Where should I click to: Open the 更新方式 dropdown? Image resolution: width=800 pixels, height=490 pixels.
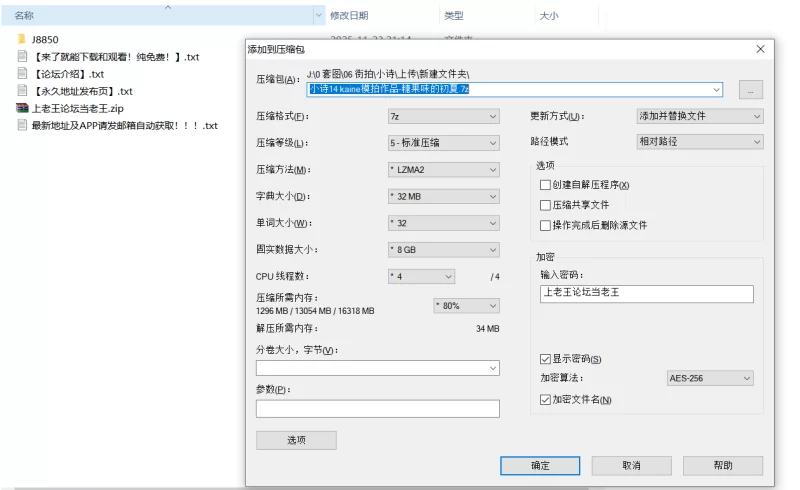[700, 116]
